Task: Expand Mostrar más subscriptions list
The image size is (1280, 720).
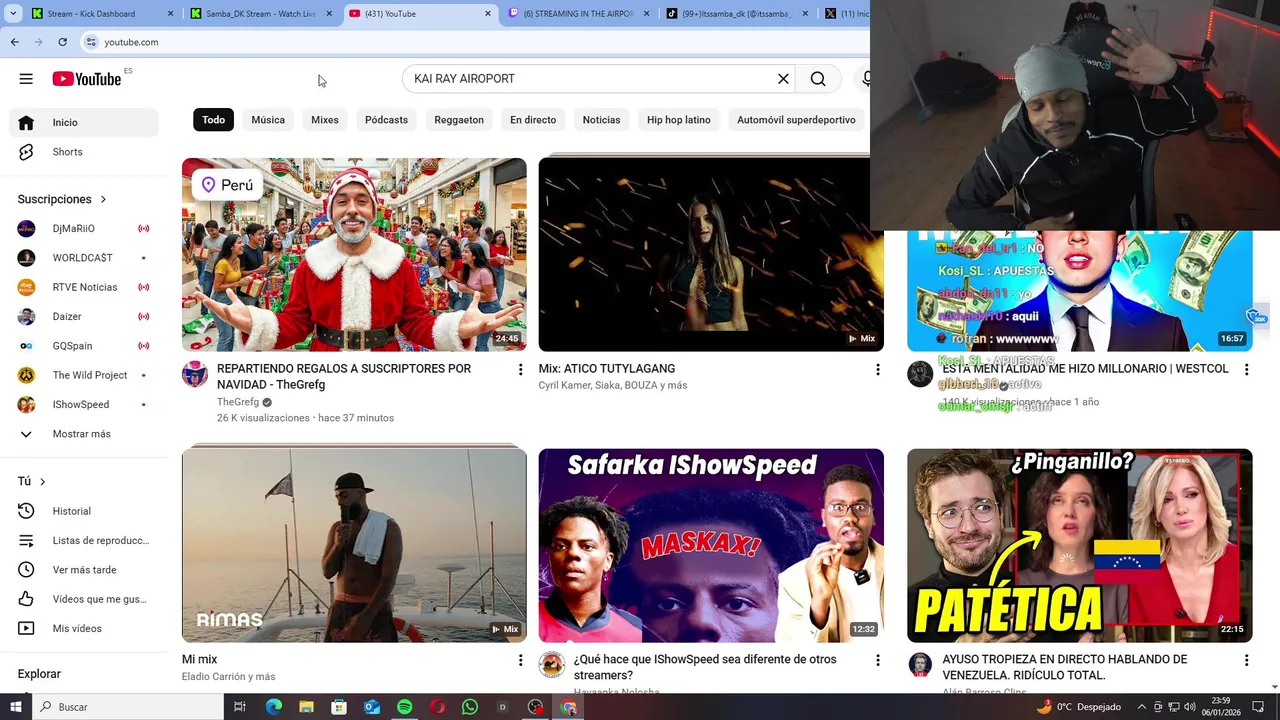Action: 84,434
